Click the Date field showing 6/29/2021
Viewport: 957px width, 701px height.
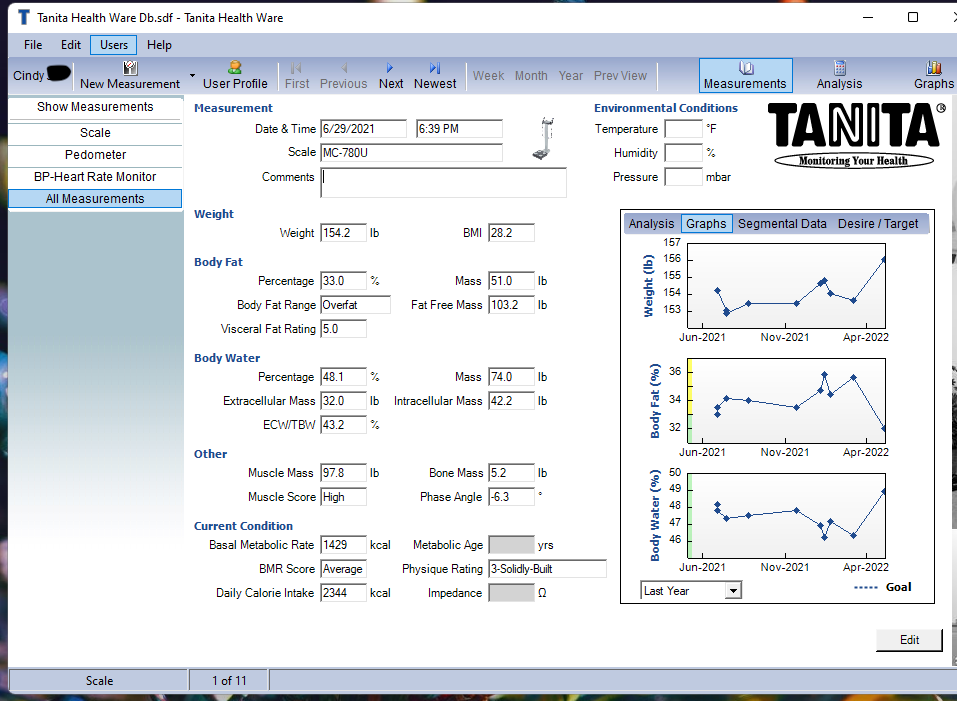(x=363, y=129)
